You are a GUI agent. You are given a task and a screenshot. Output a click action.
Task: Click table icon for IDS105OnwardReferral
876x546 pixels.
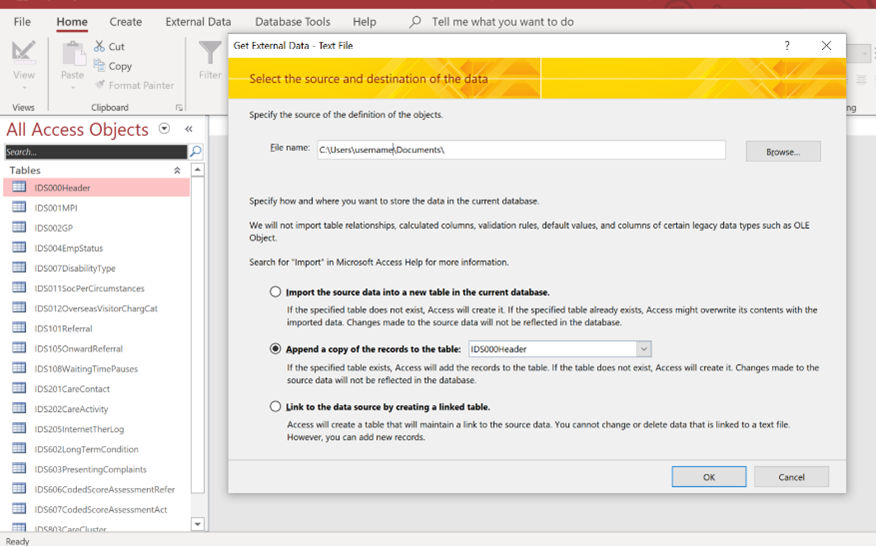(19, 348)
